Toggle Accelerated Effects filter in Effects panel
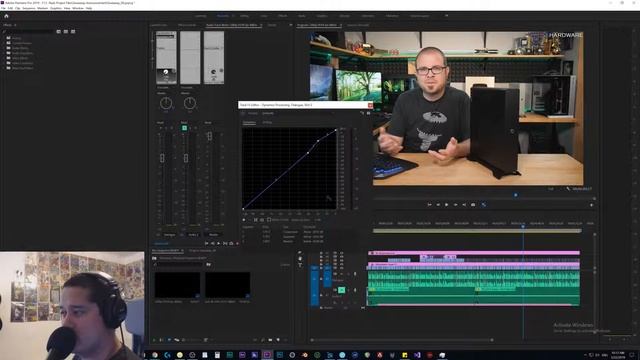640x360 pixels. (x=59, y=31)
